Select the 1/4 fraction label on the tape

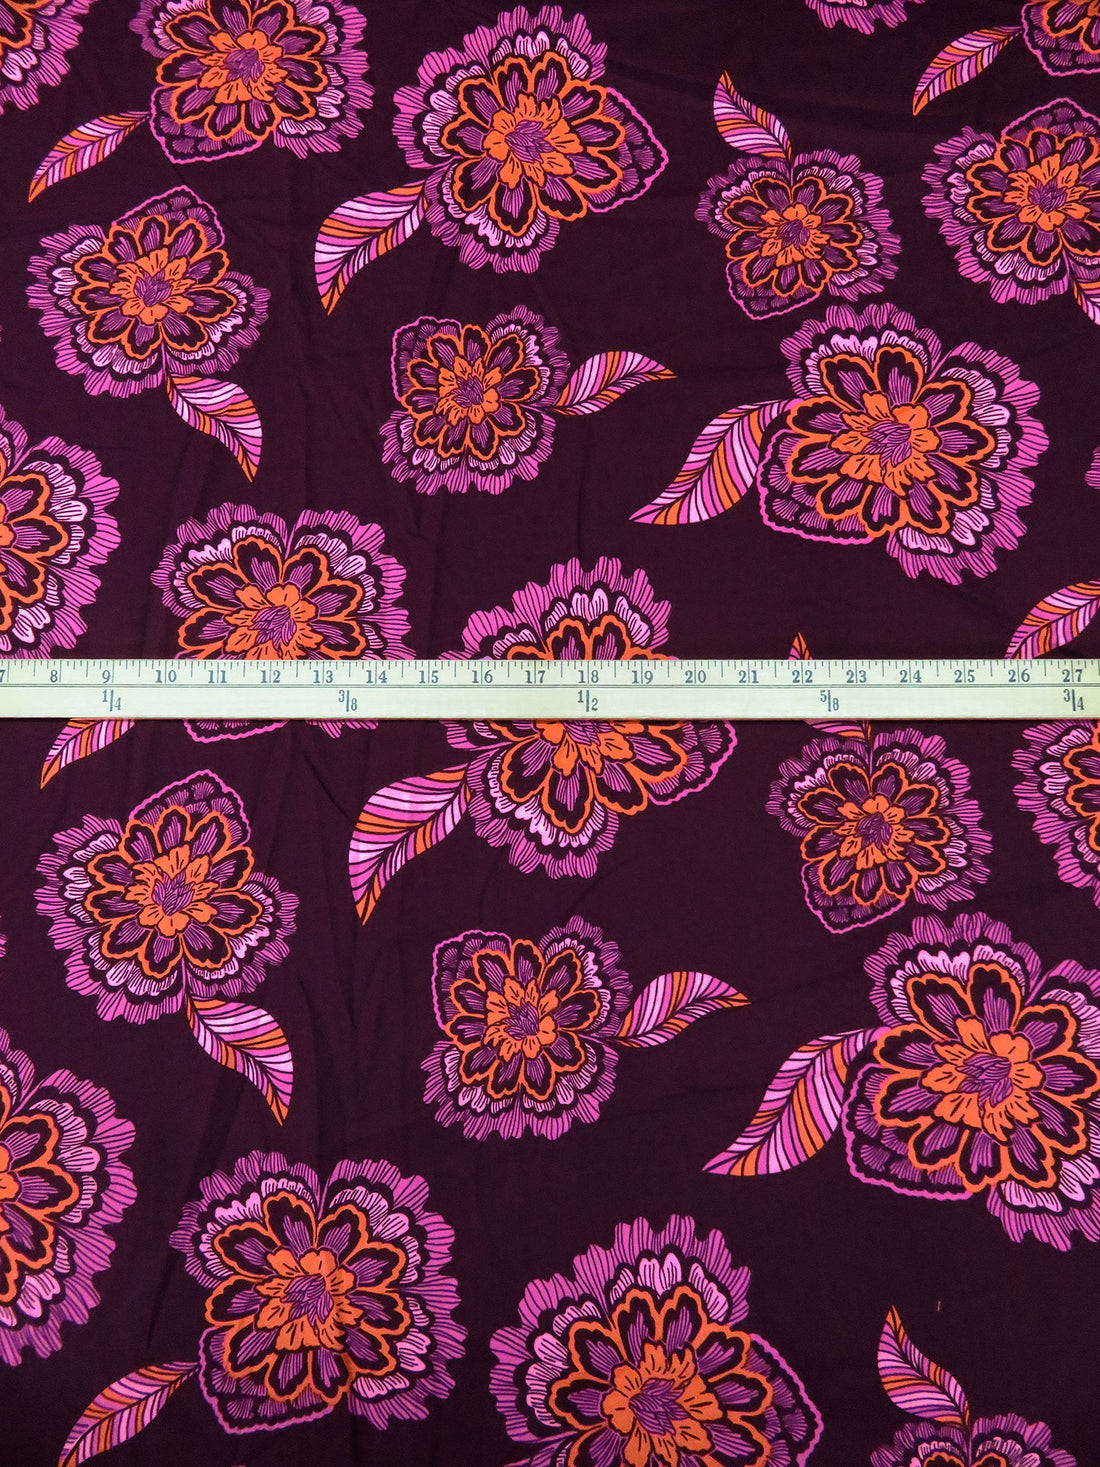pyautogui.click(x=111, y=700)
